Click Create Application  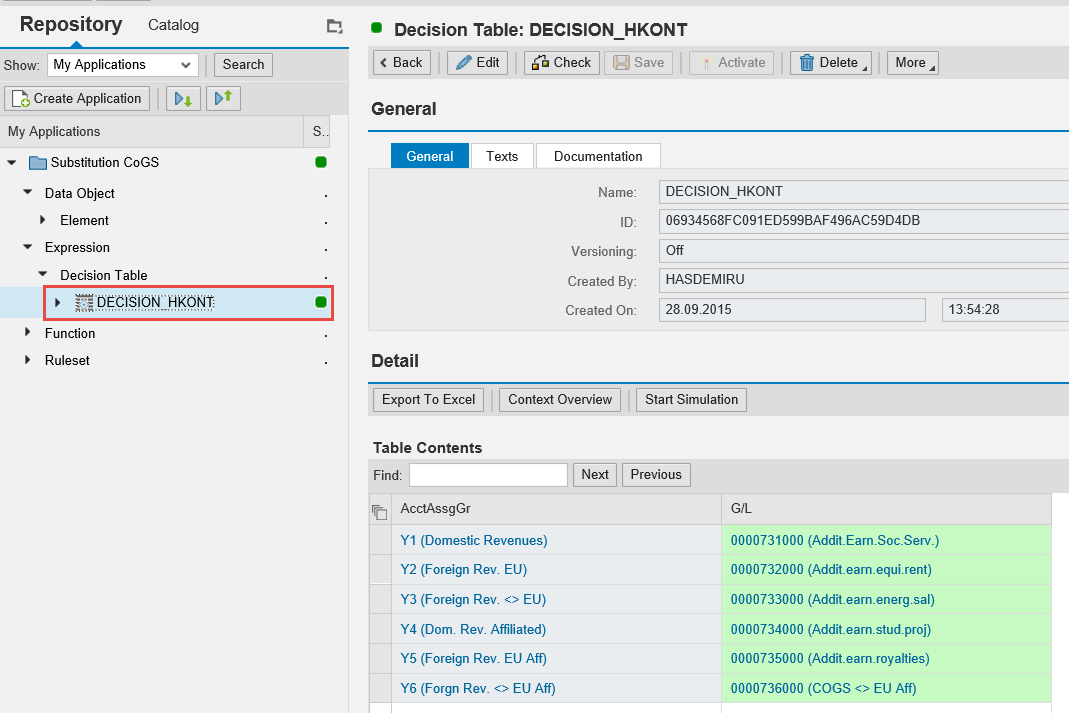coord(77,99)
